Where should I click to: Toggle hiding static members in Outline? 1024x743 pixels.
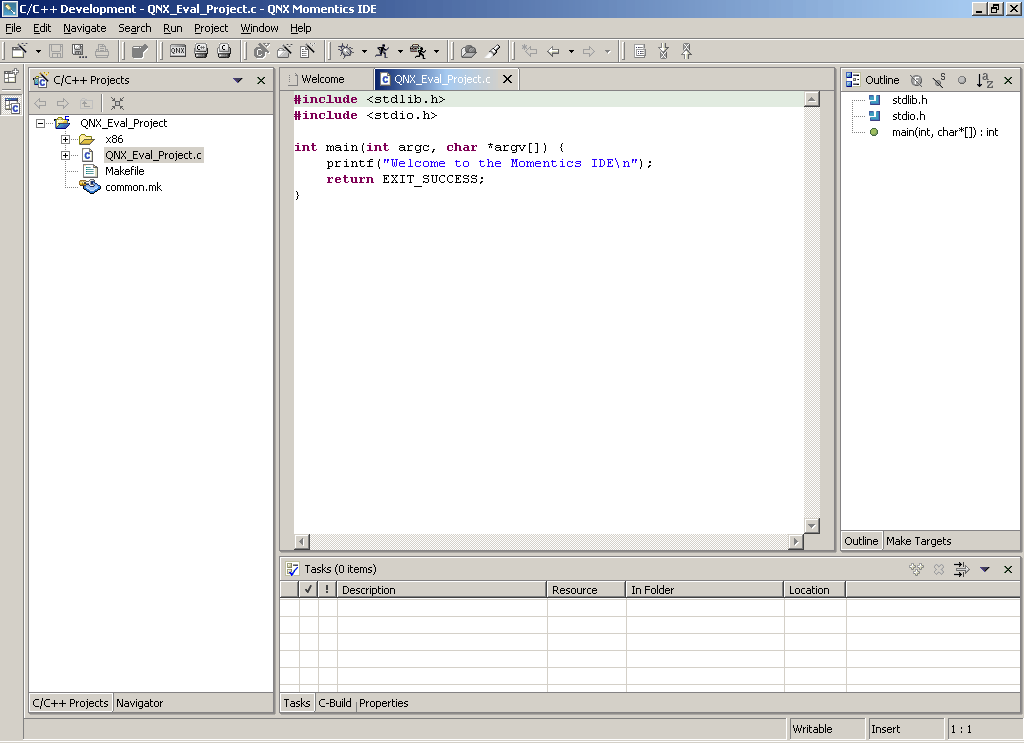point(937,80)
